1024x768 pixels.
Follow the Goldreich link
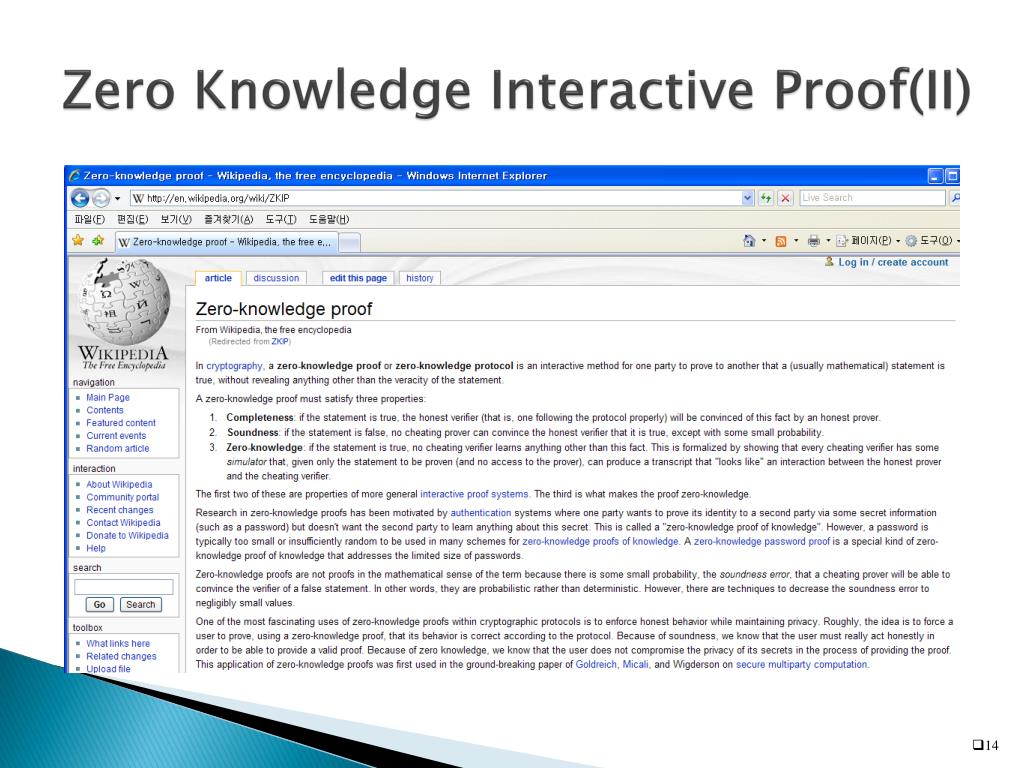596,665
